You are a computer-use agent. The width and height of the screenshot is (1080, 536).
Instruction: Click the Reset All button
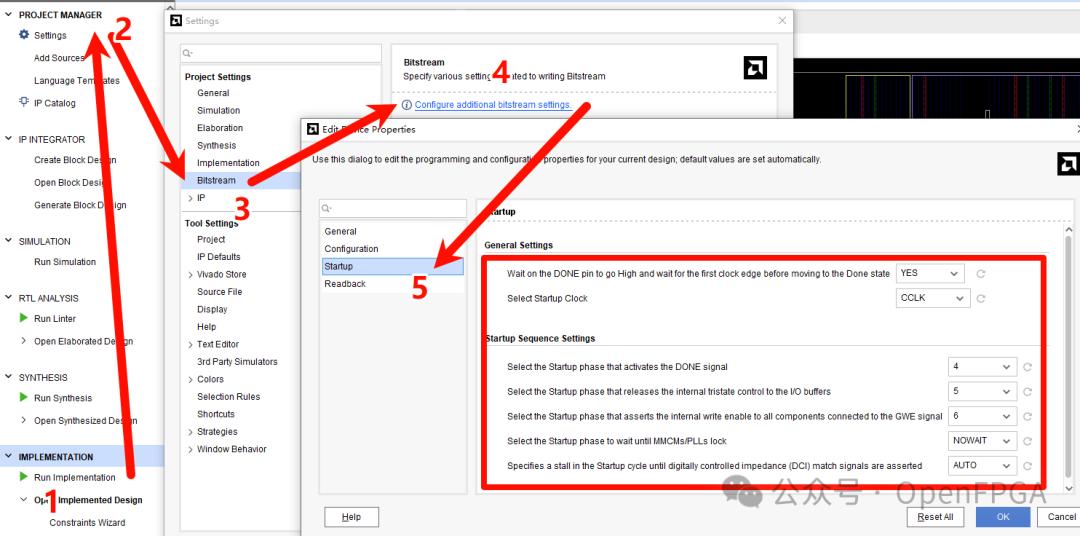click(x=935, y=517)
